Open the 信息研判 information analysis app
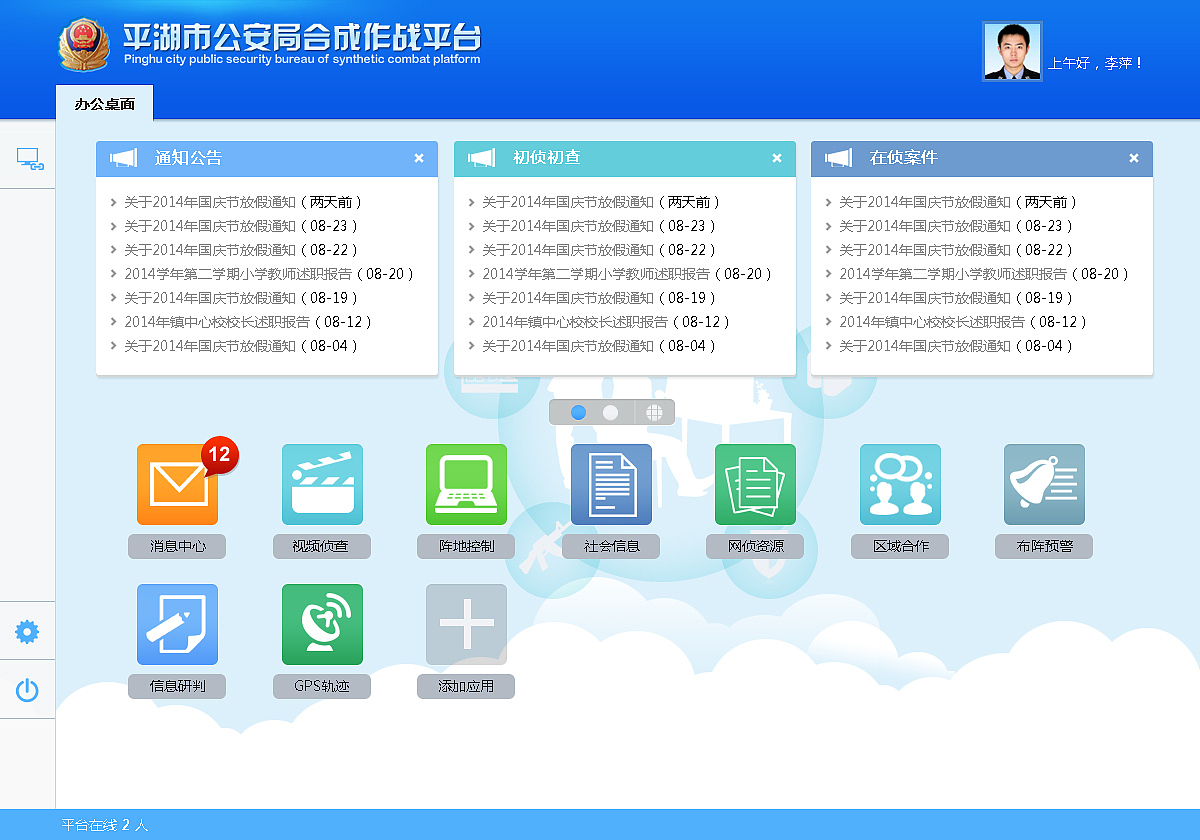 tap(177, 623)
